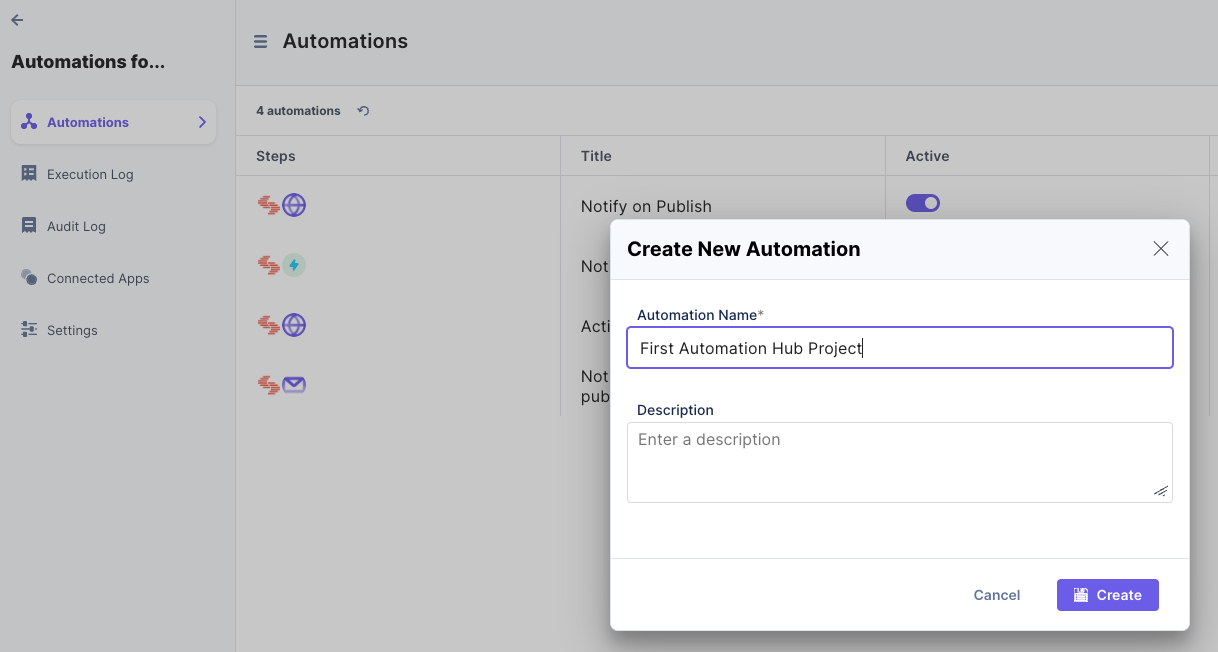The image size is (1218, 652).
Task: Click the back arrow icon in sidebar
Action: tap(17, 20)
